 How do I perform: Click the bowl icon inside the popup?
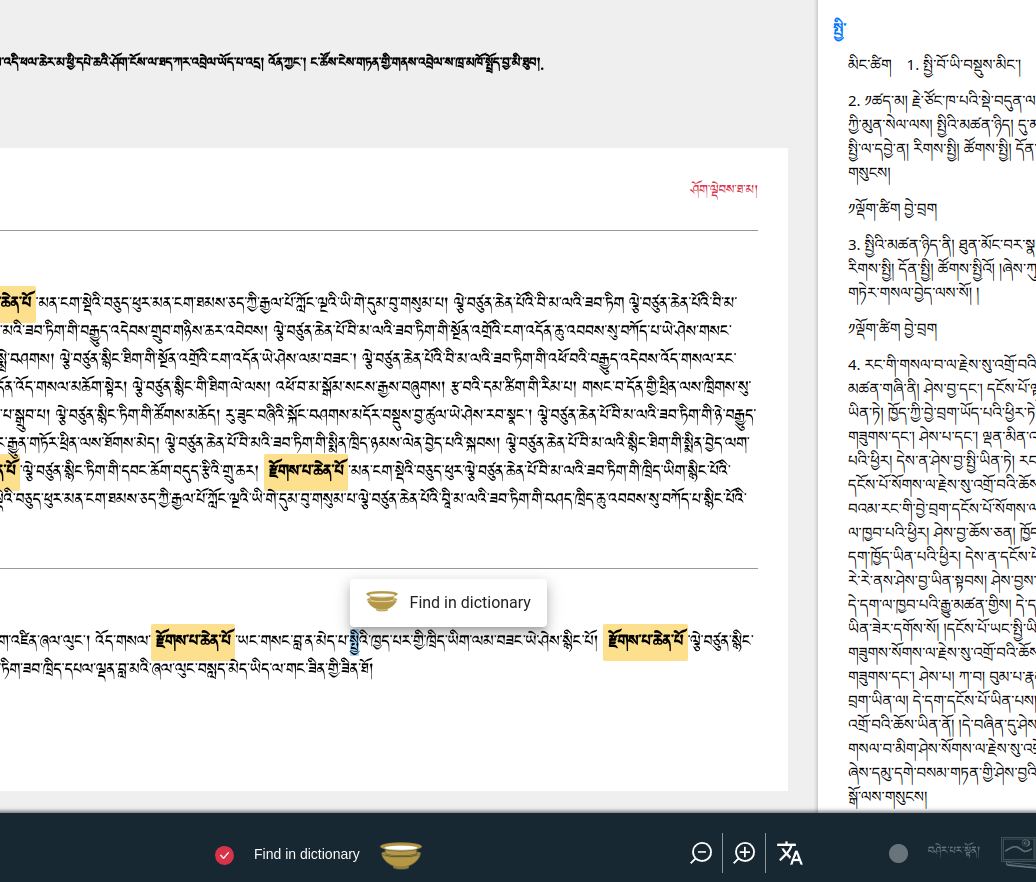[x=381, y=602]
